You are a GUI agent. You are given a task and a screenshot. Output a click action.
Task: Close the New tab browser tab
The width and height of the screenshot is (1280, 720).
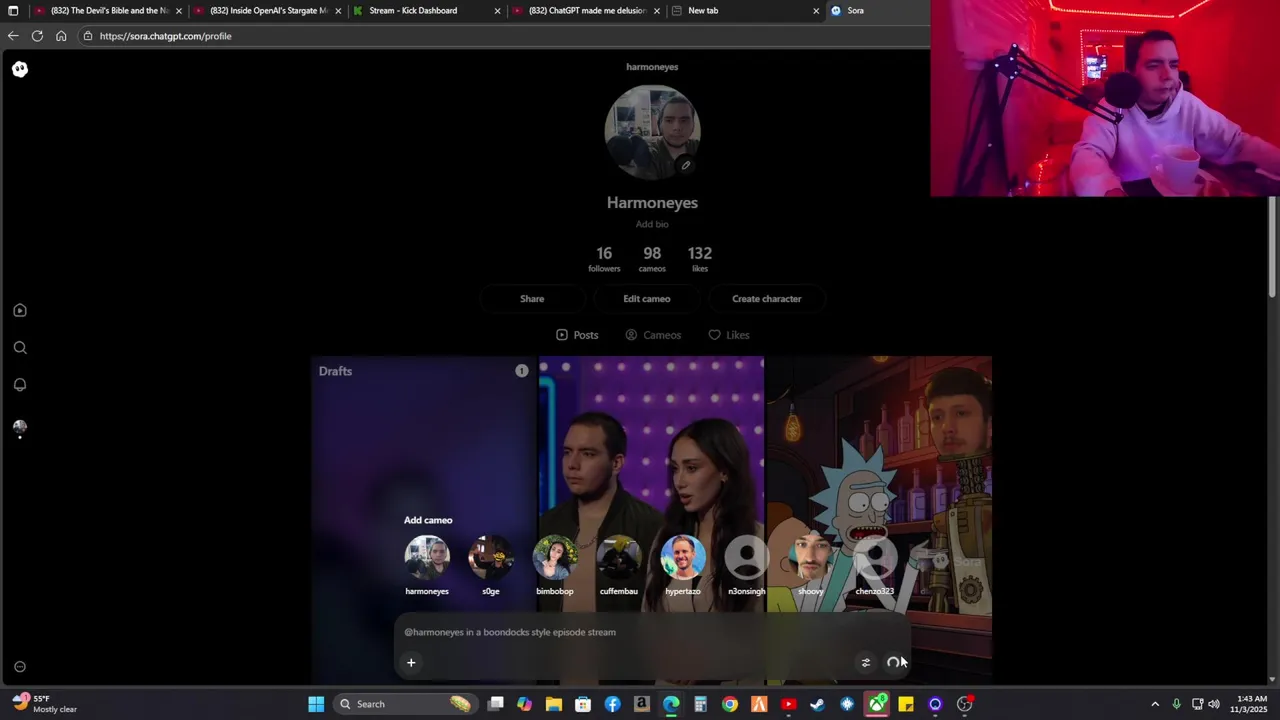[816, 11]
